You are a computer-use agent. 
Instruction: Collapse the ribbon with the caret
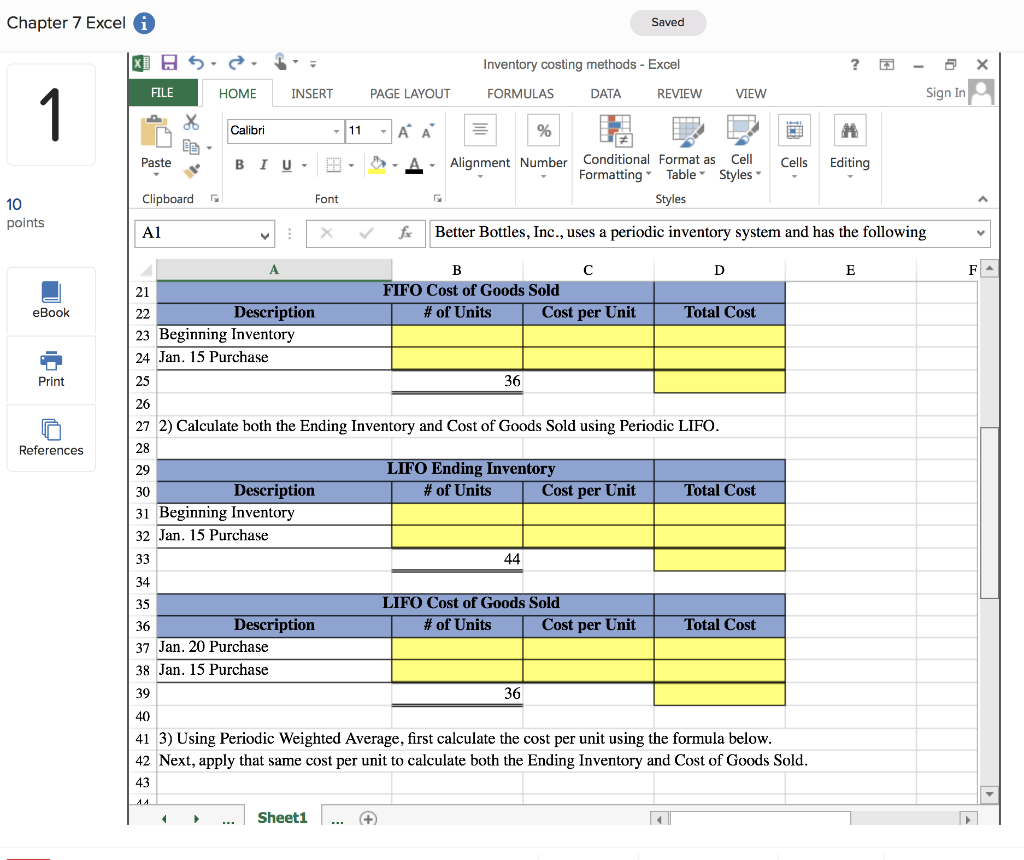click(x=983, y=199)
